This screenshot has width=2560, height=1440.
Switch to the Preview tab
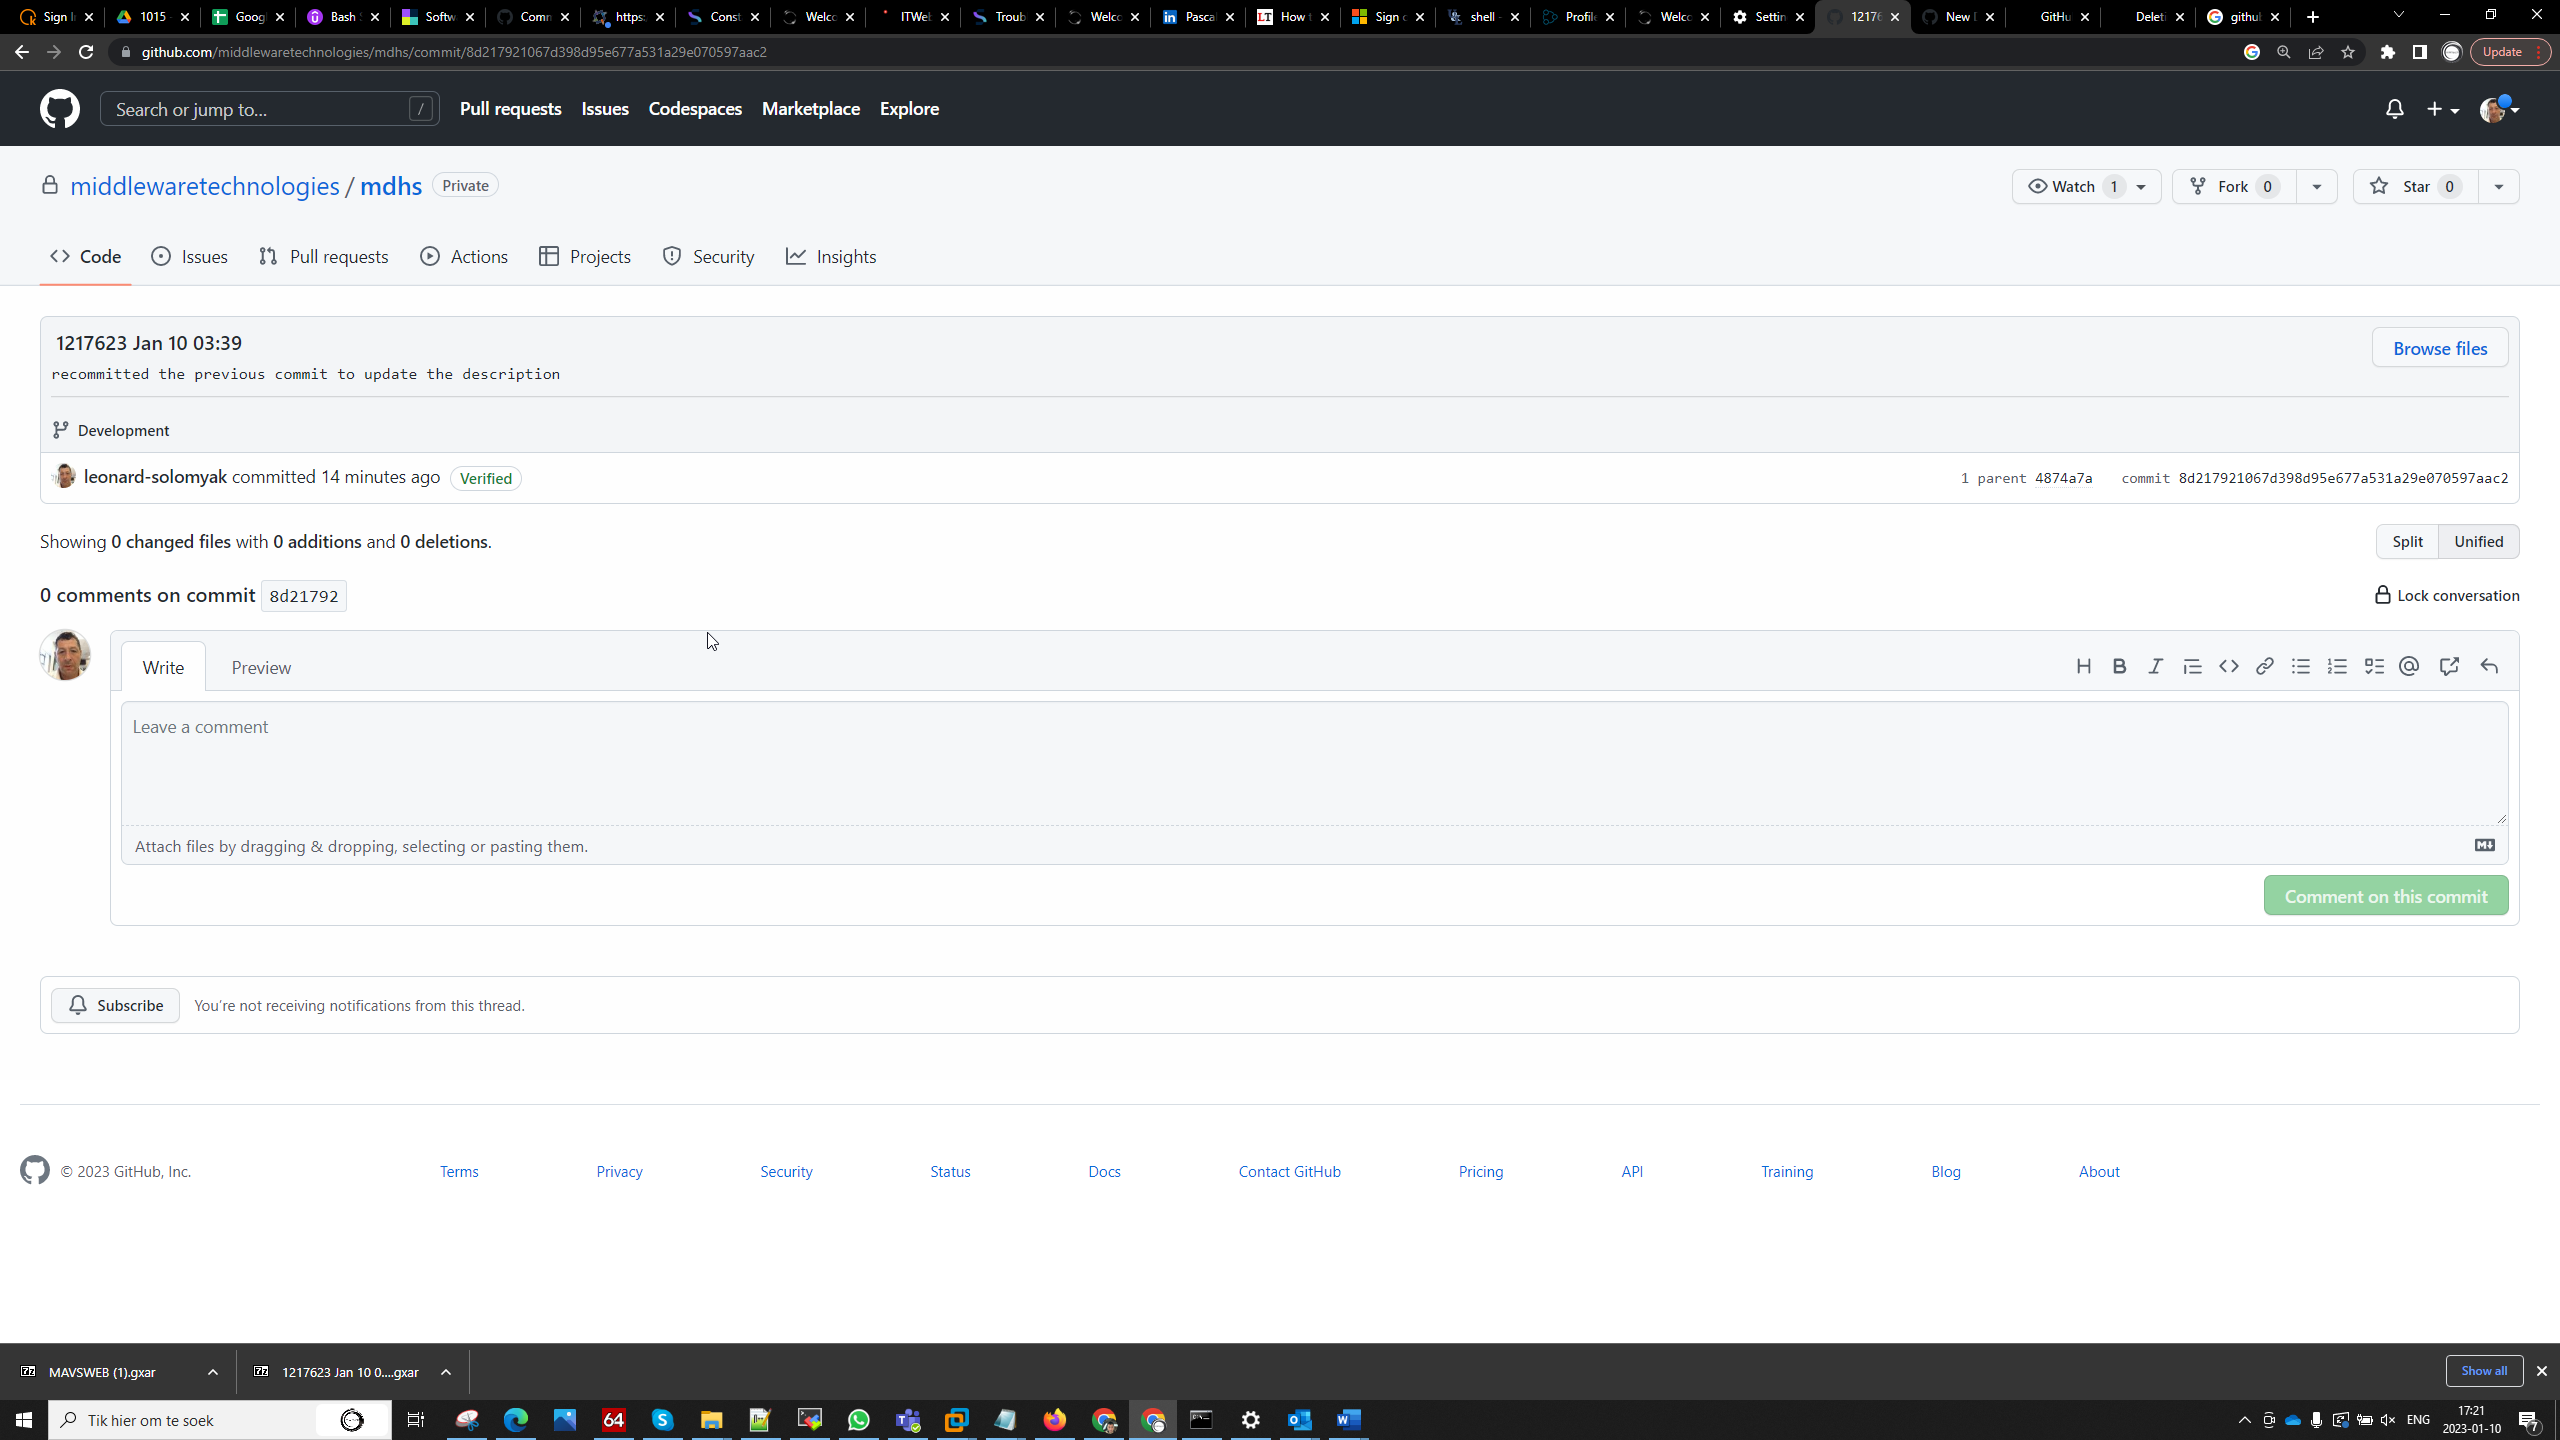pos(260,666)
